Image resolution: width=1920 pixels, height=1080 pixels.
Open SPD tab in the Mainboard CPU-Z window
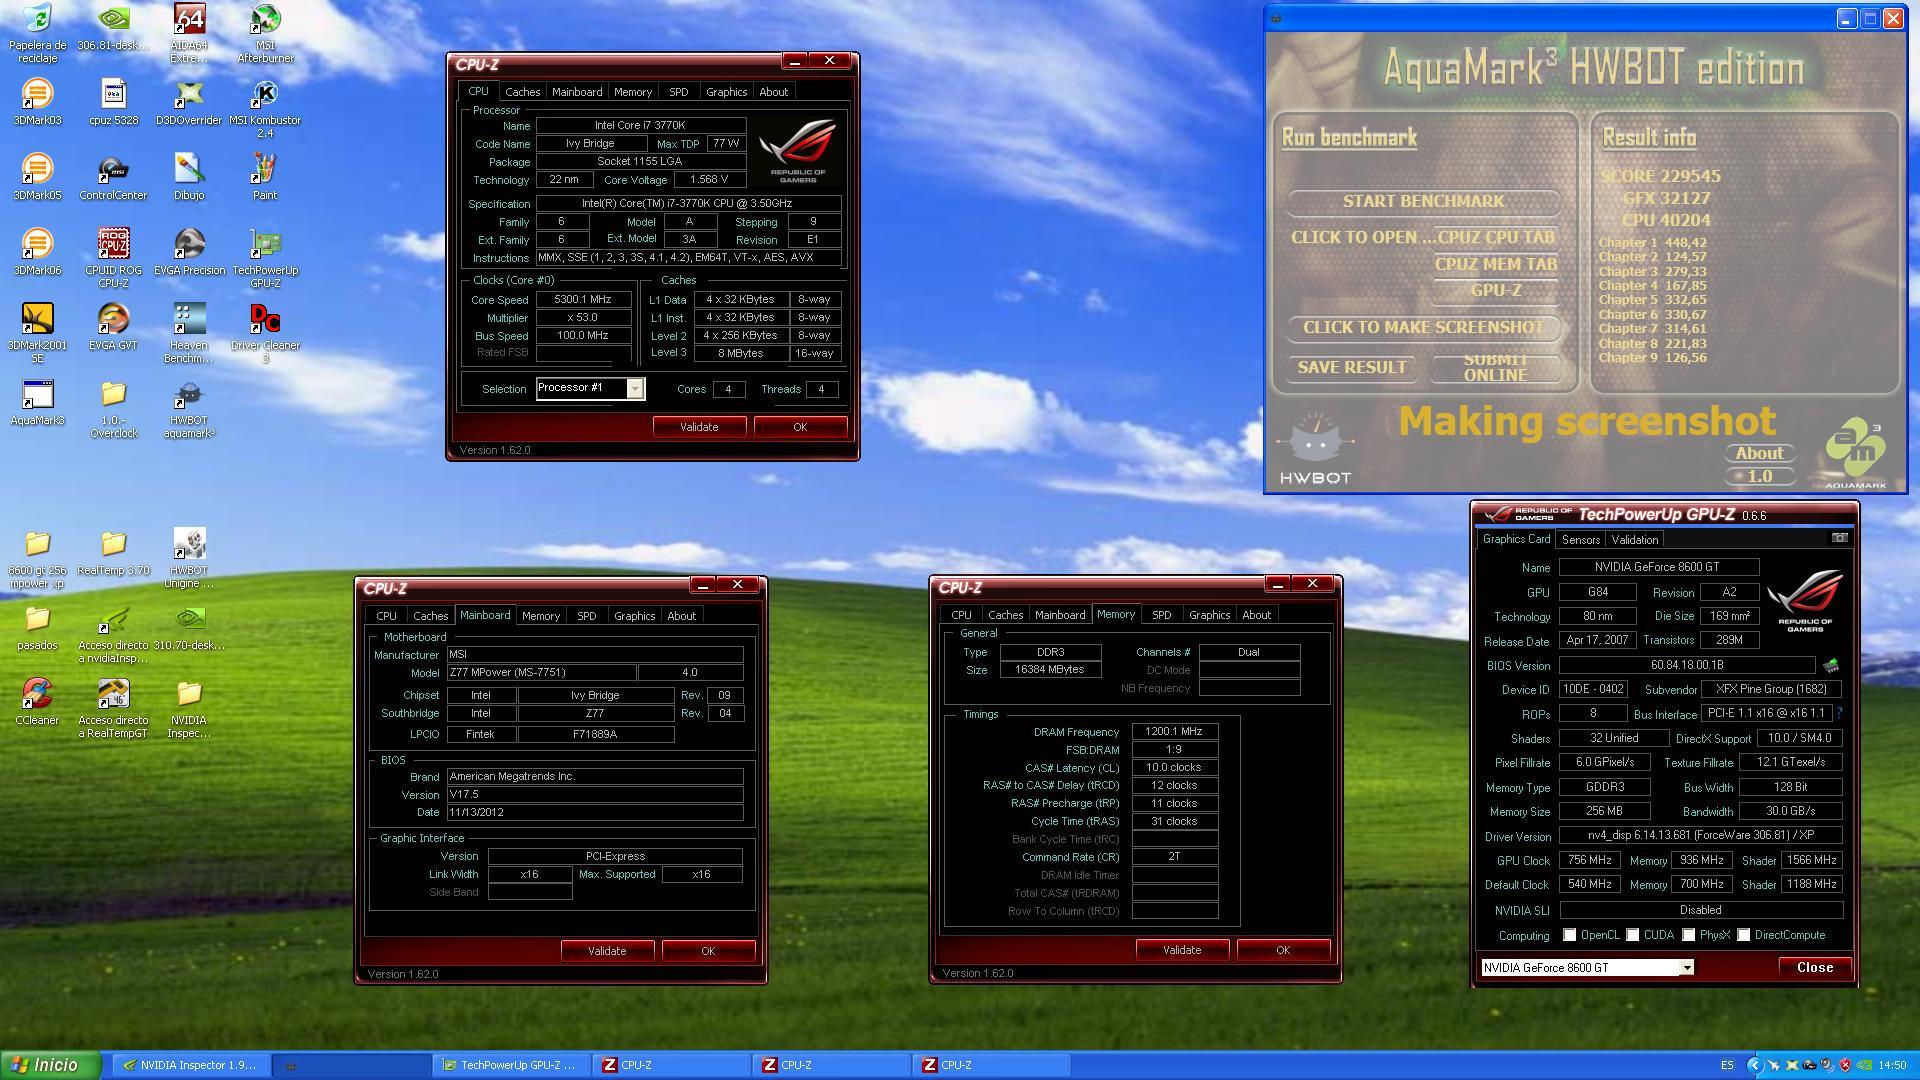[x=586, y=616]
